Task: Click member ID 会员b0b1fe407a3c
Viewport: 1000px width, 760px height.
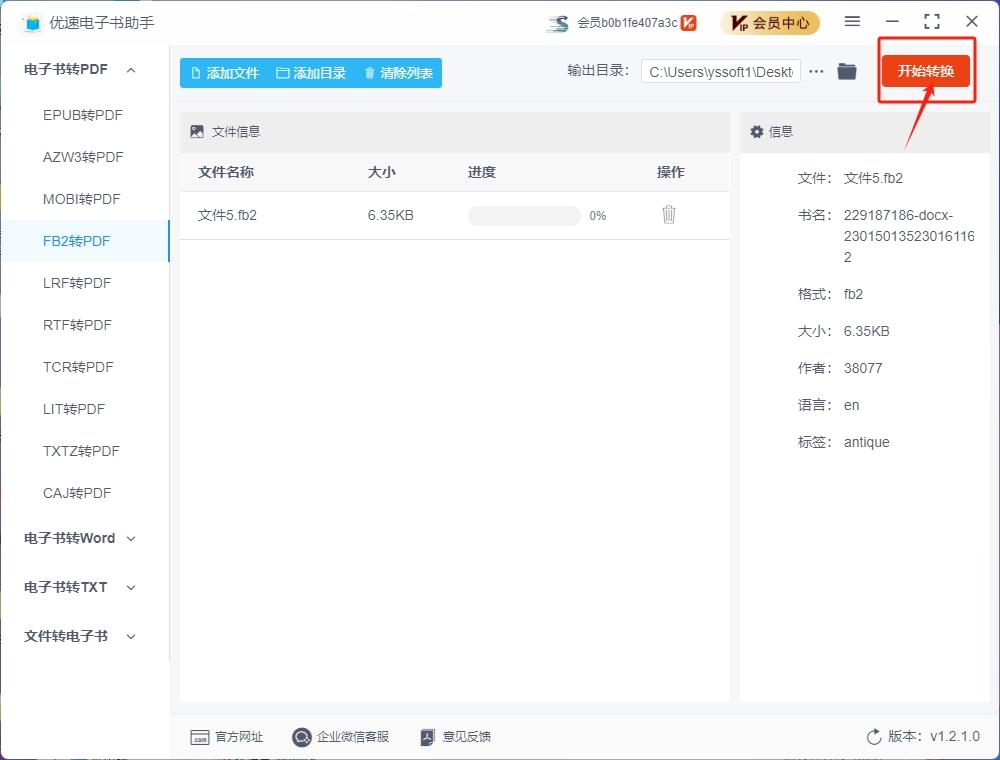Action: [x=627, y=23]
